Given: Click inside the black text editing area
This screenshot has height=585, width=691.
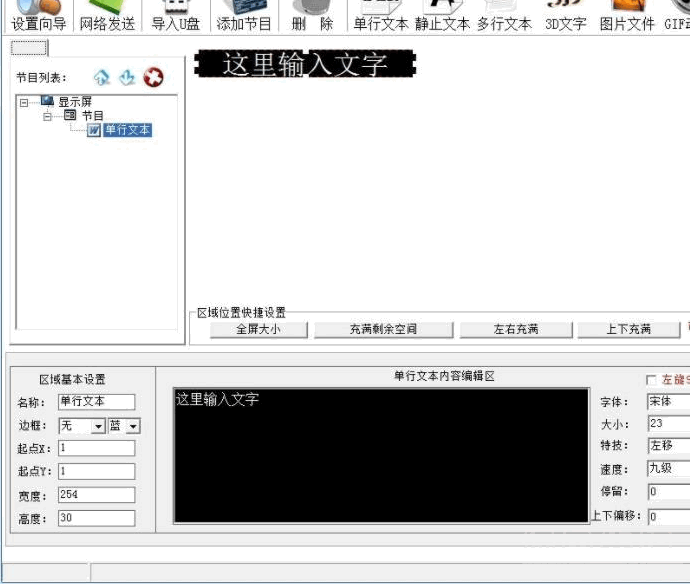Looking at the screenshot, I should (382, 456).
